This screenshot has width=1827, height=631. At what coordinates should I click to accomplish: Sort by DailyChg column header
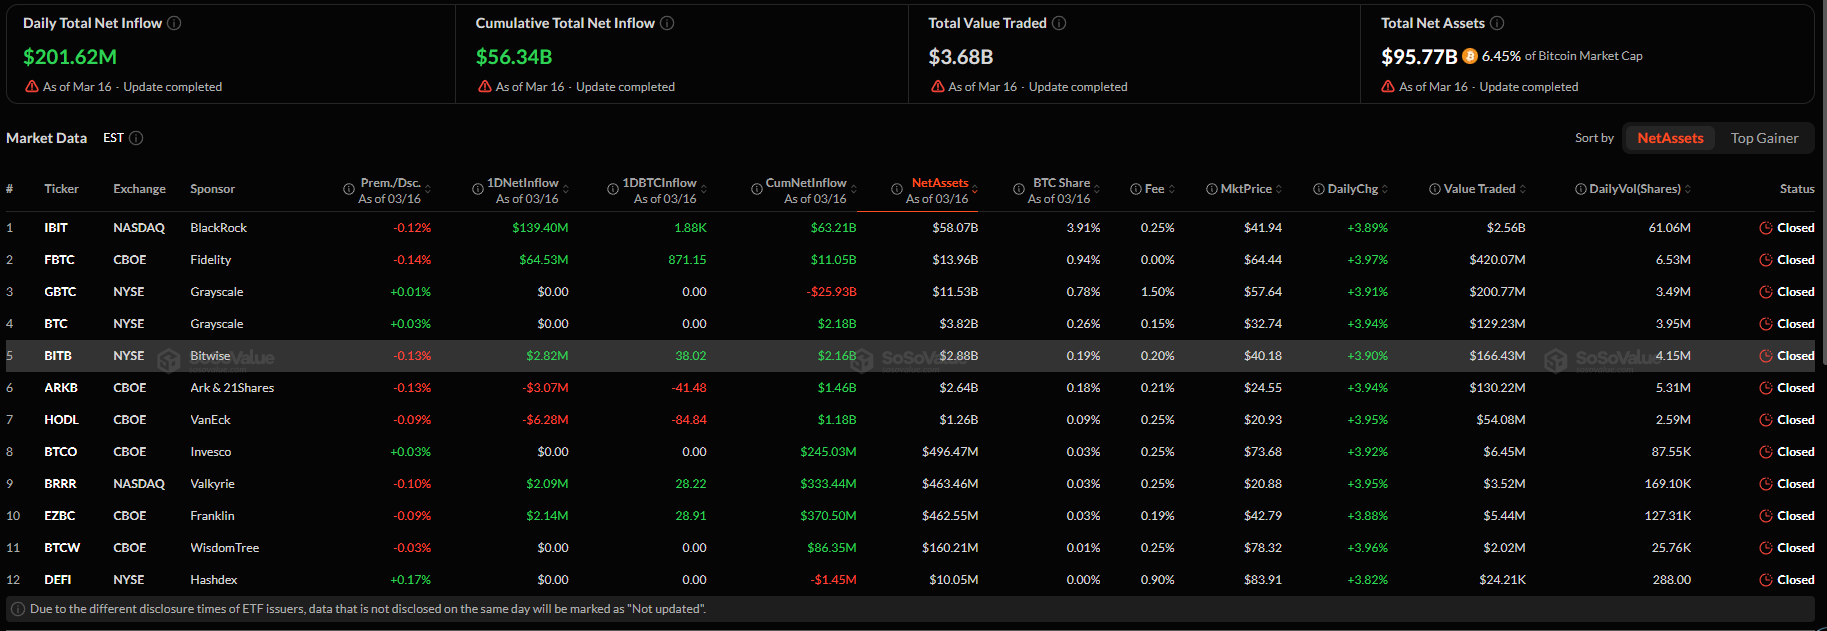1385,189
